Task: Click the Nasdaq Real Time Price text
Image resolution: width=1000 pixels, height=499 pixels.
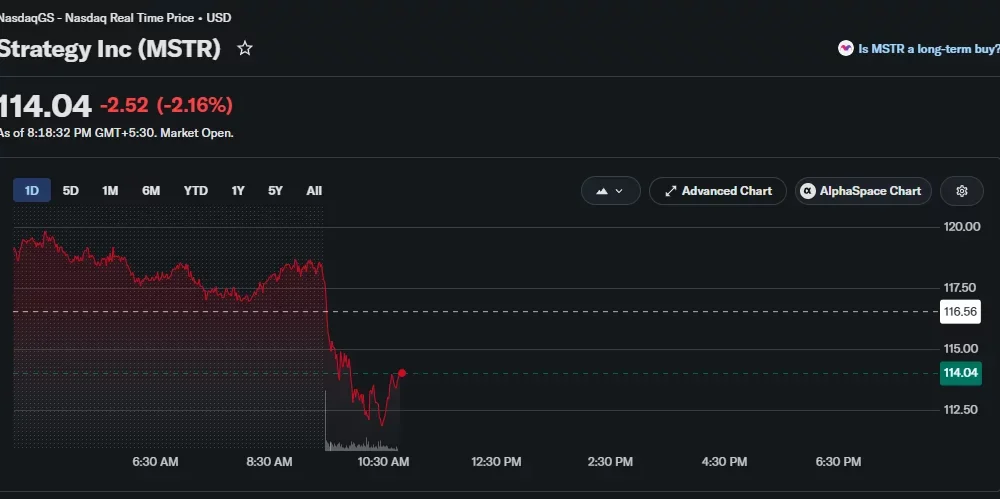Action: [x=129, y=18]
